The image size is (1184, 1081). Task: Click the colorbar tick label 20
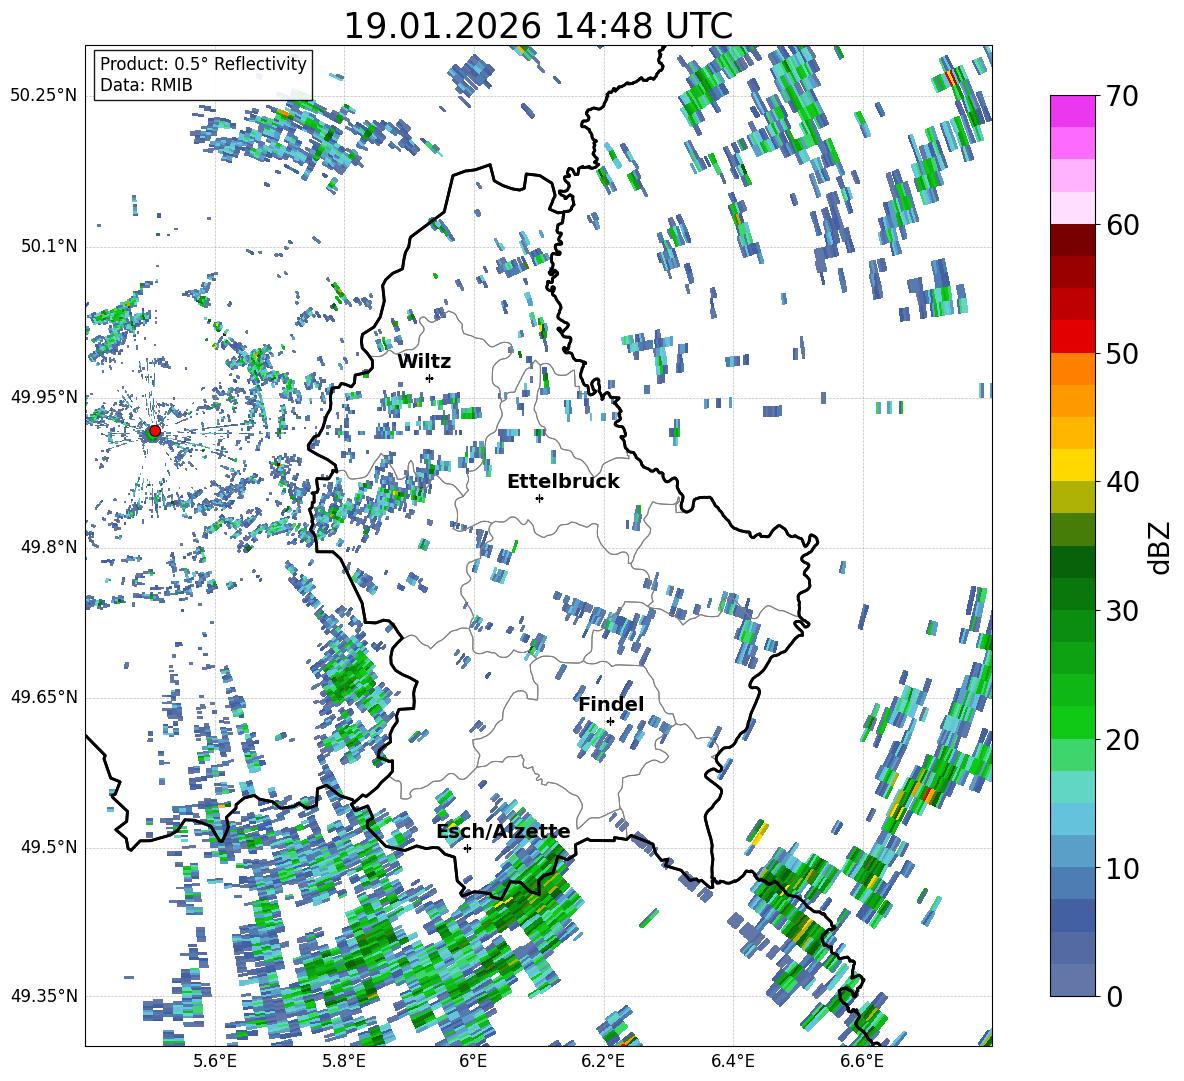point(1122,740)
